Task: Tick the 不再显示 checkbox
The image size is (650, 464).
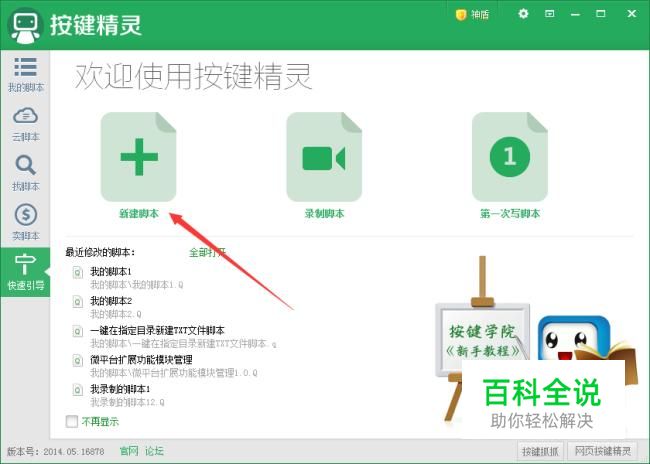Action: point(72,422)
